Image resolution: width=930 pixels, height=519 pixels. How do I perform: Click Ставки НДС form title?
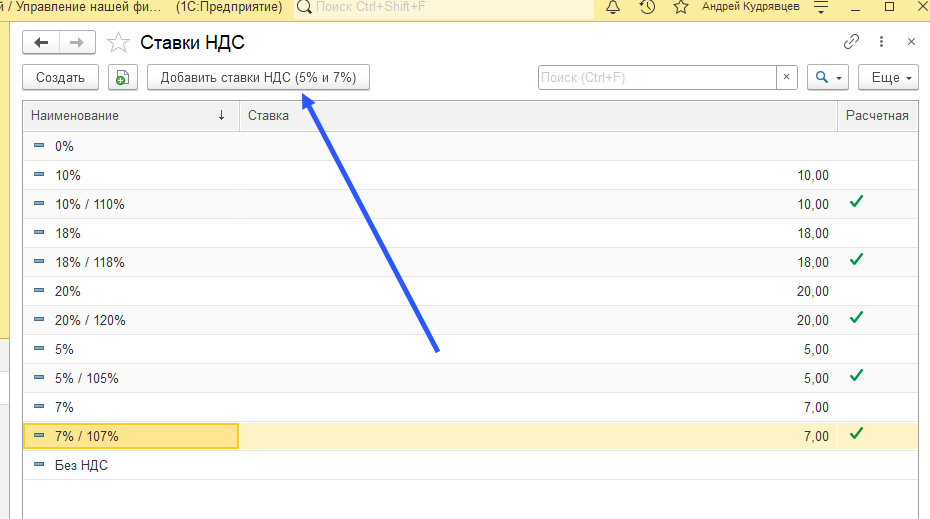[192, 43]
